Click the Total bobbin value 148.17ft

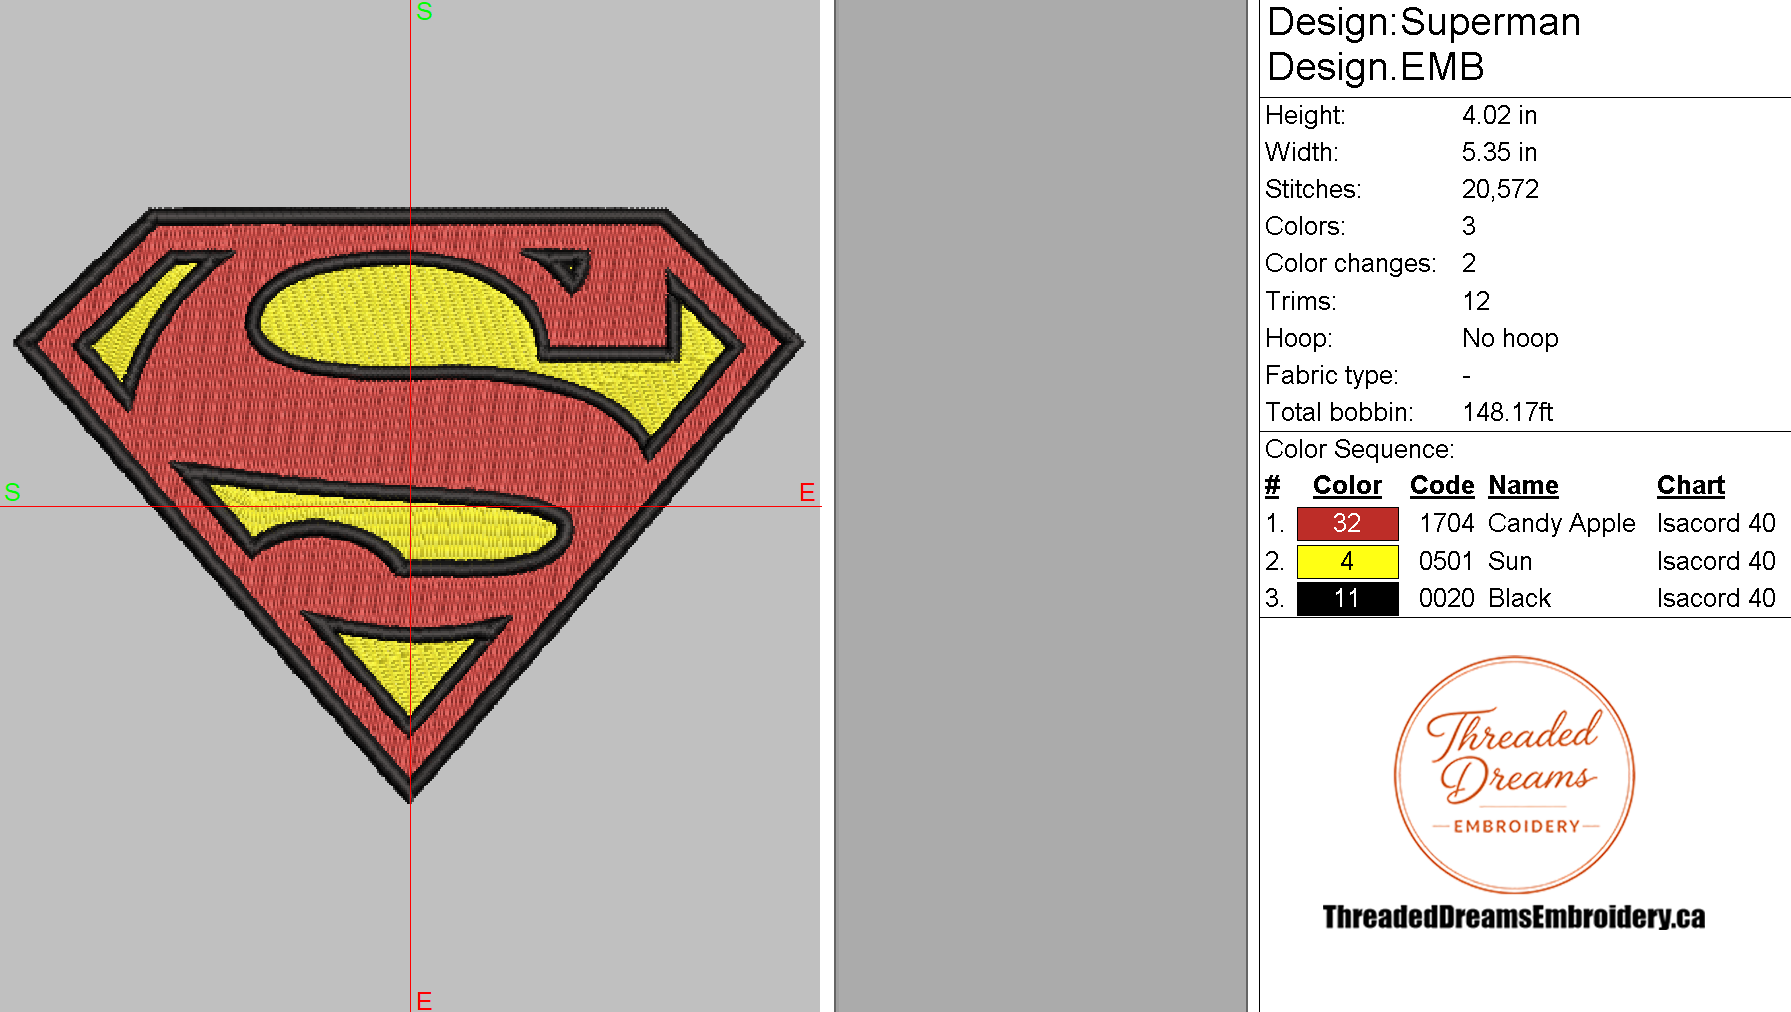1507,412
